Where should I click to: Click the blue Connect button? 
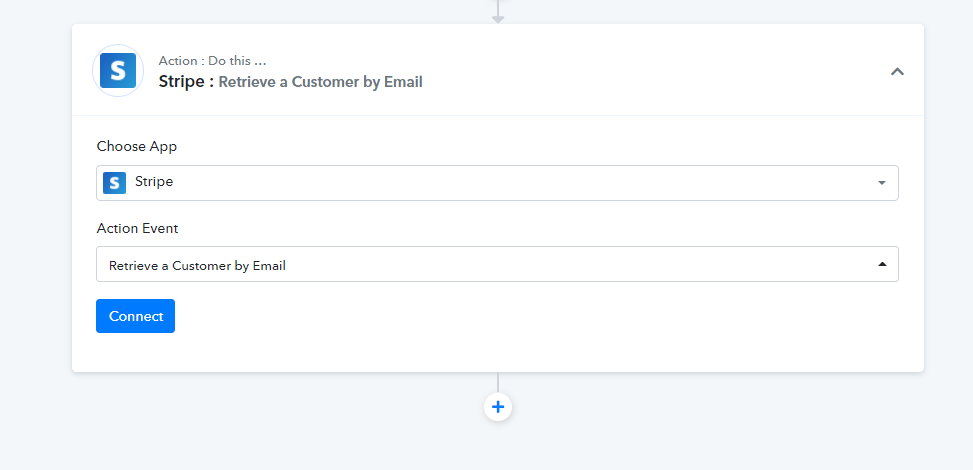pyautogui.click(x=135, y=316)
